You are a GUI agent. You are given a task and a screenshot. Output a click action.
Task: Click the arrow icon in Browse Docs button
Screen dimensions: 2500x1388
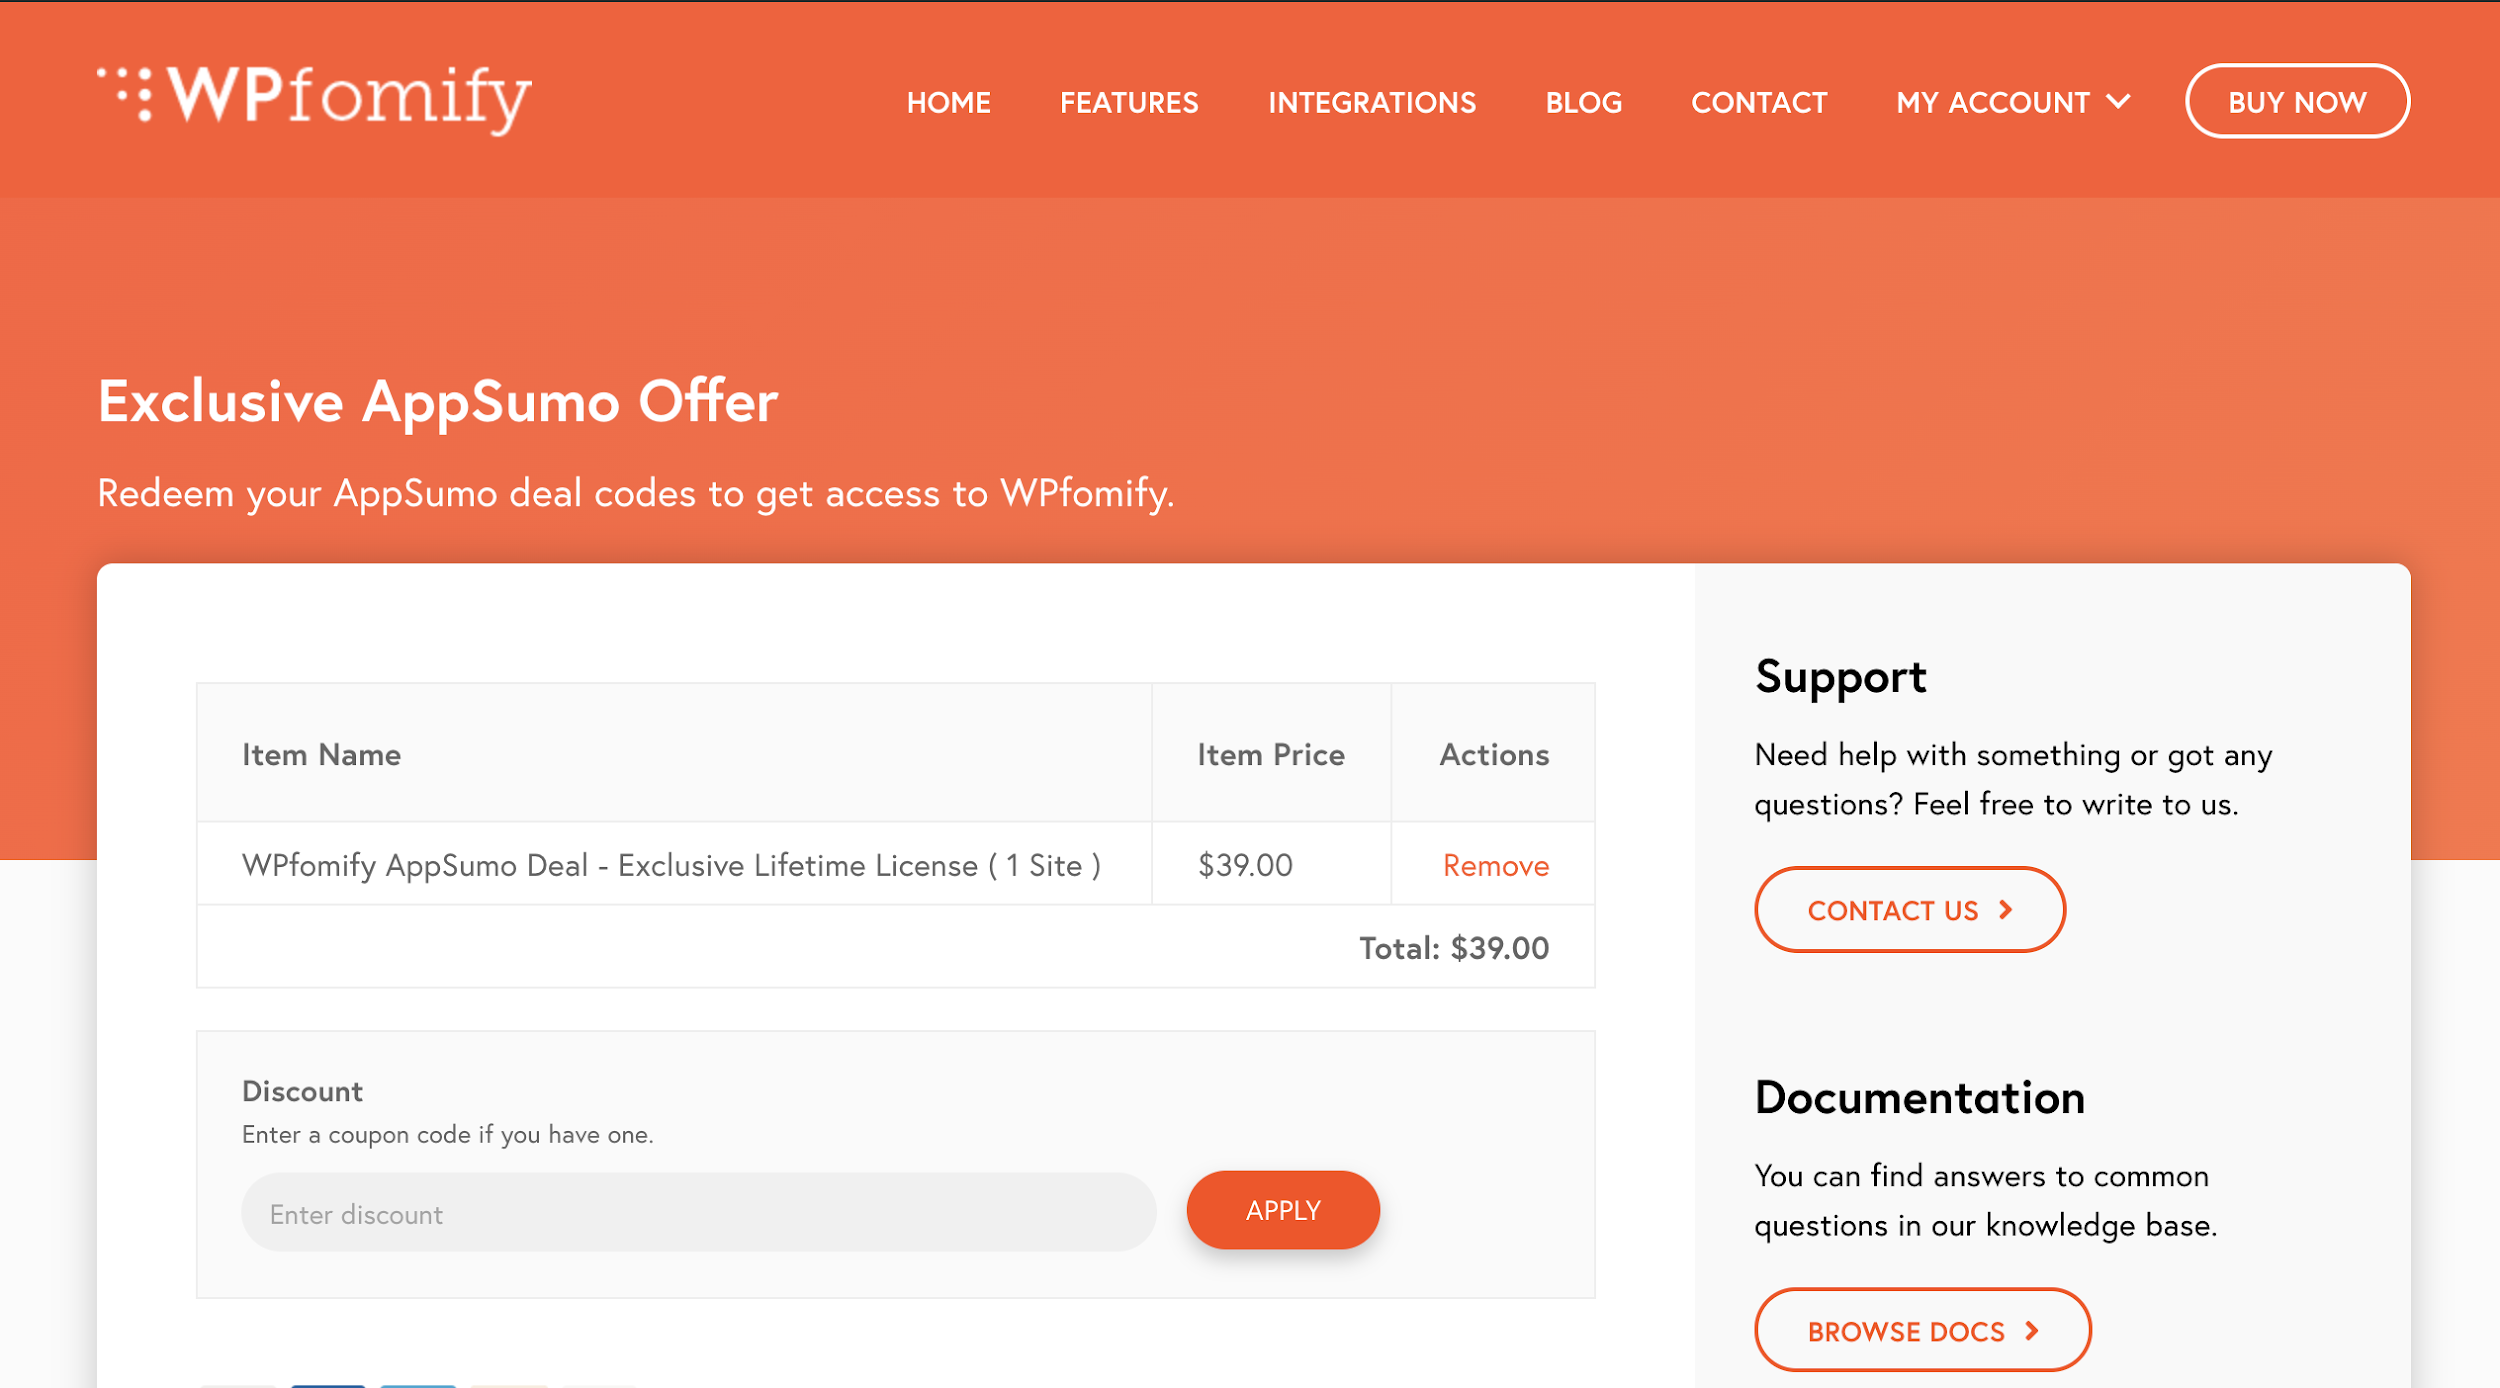[2031, 1331]
